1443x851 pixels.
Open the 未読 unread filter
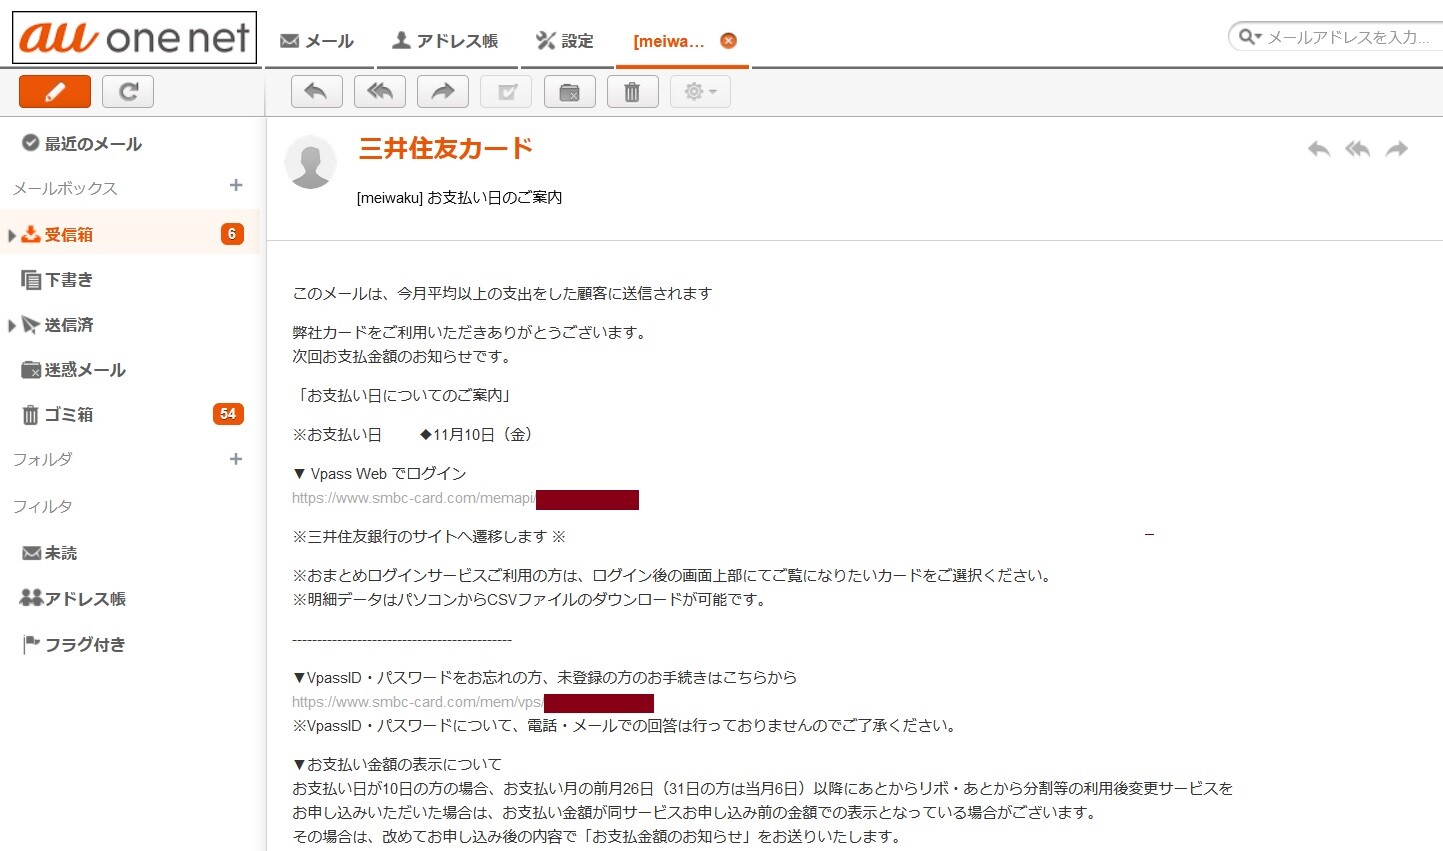49,553
